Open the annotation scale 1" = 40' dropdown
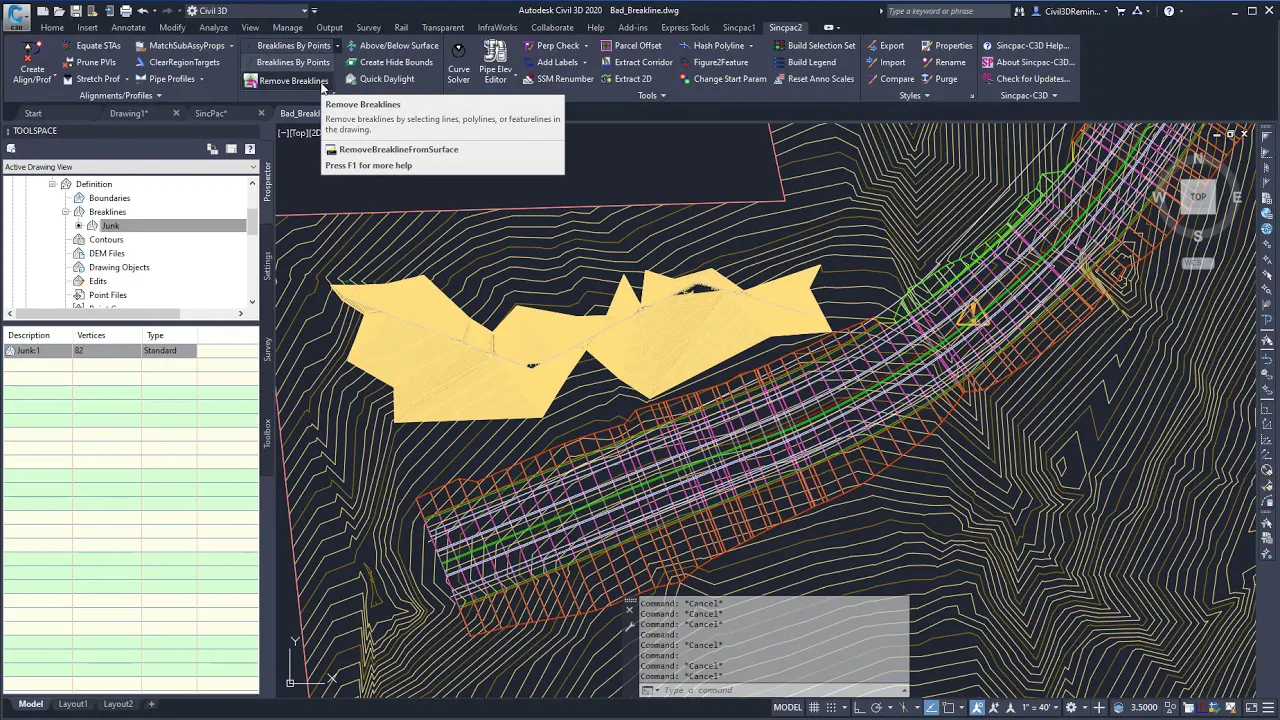 1041,707
